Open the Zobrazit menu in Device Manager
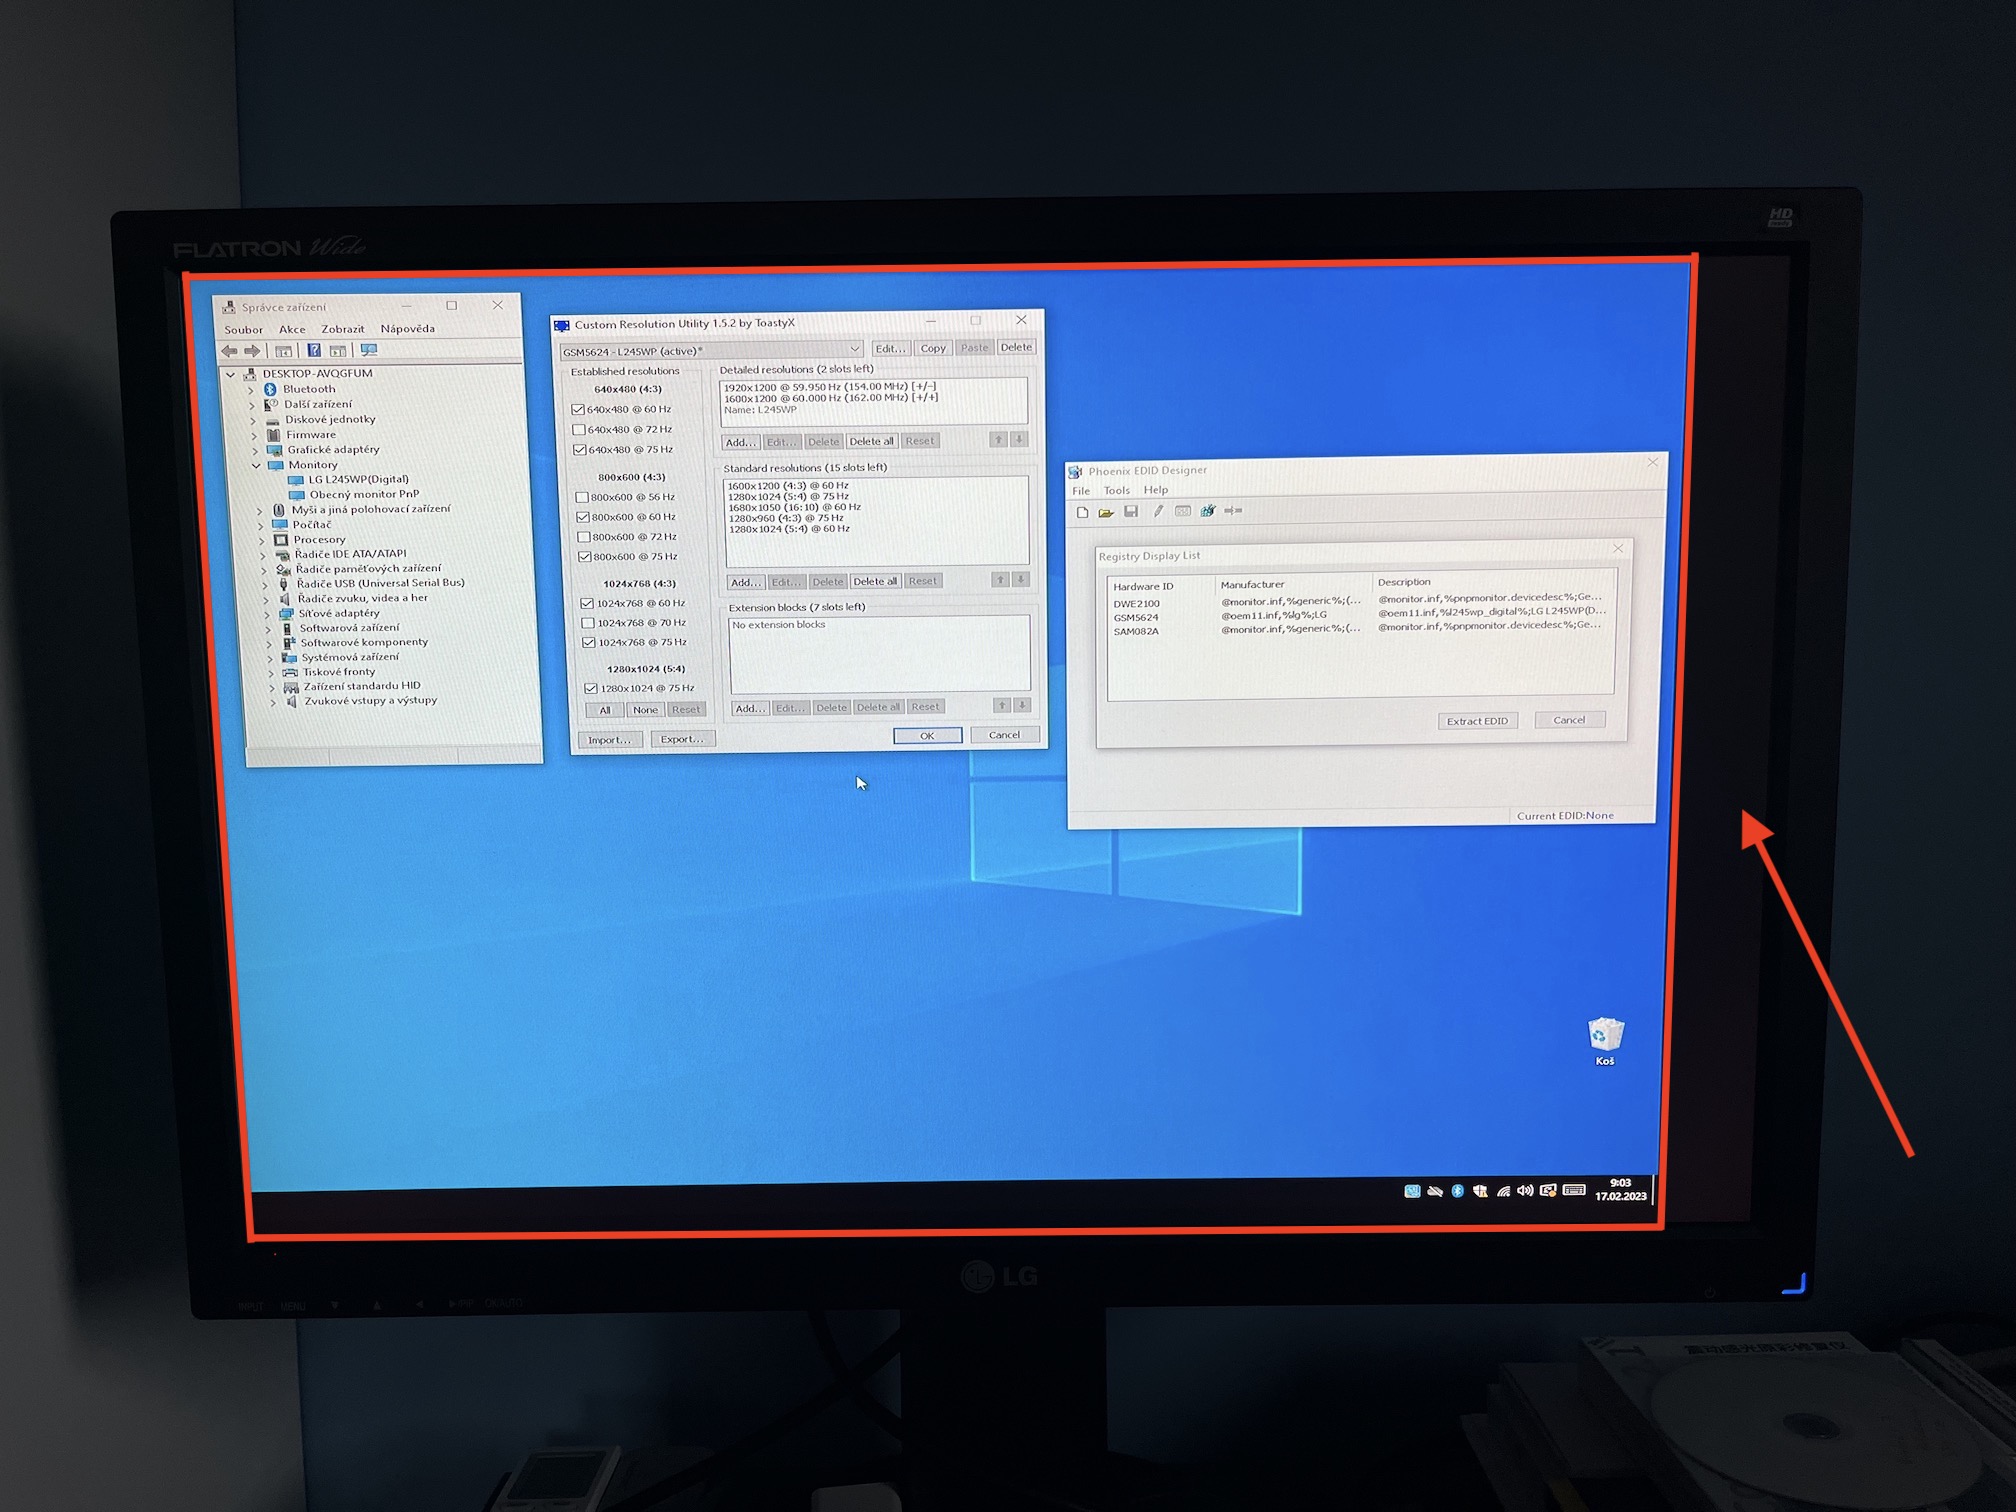Screen dimensions: 2016x1512 (x=342, y=329)
